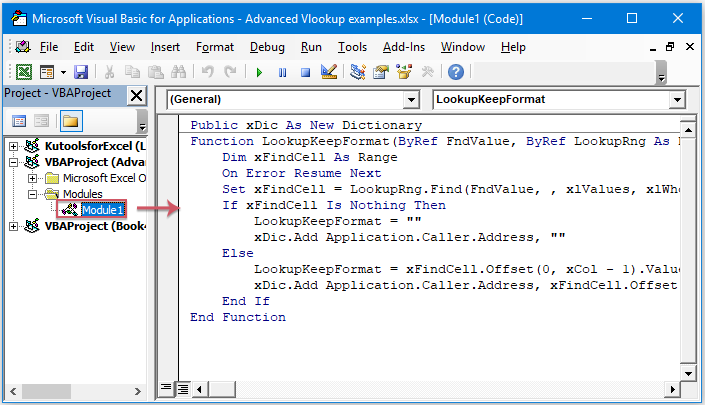Expand the KutoolsforExcel project node
Screen dimensions: 705x405
pos(13,146)
